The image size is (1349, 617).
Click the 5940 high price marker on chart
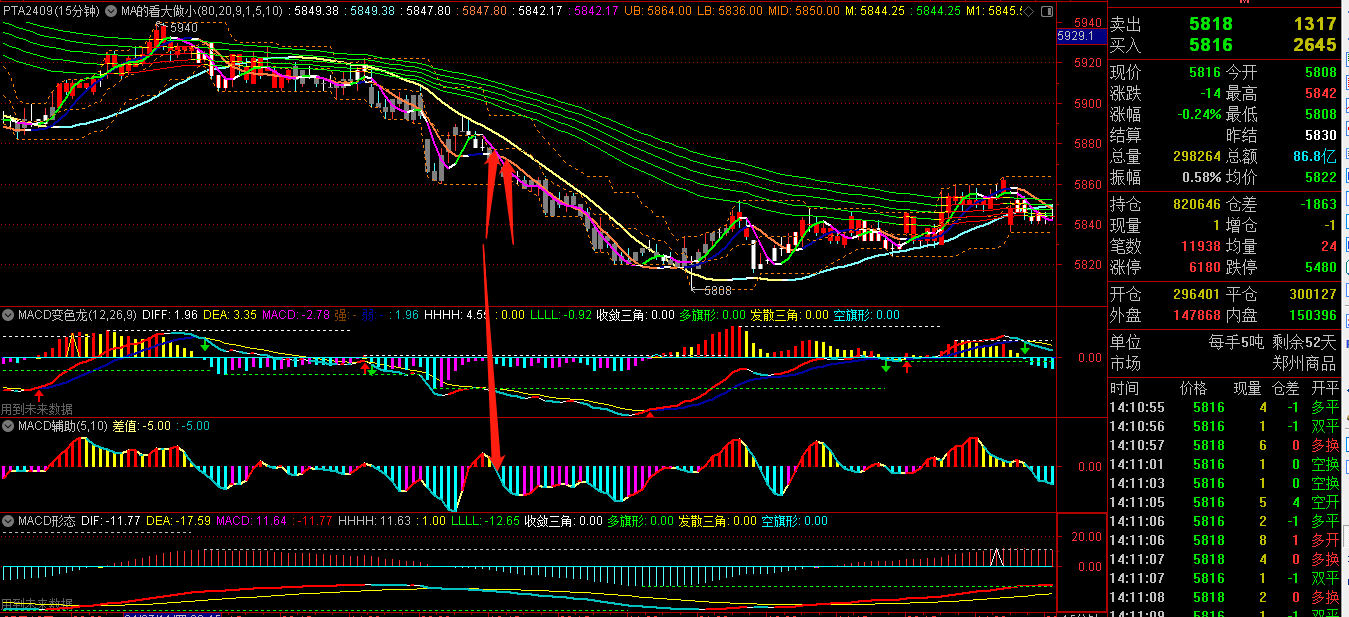[183, 28]
